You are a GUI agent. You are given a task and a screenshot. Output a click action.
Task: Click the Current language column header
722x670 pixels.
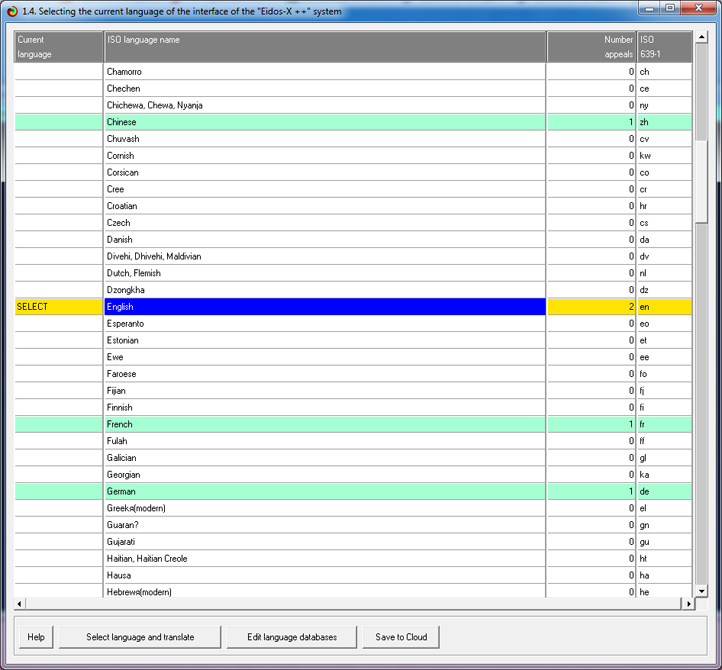pyautogui.click(x=58, y=47)
